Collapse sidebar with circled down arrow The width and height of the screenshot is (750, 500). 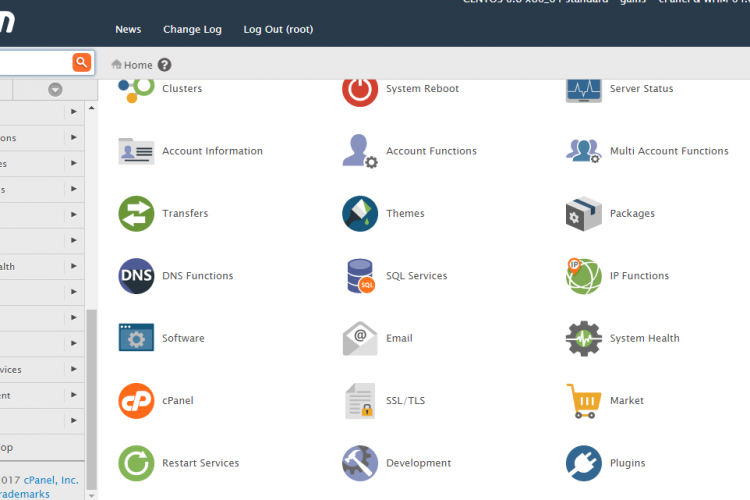tap(55, 89)
